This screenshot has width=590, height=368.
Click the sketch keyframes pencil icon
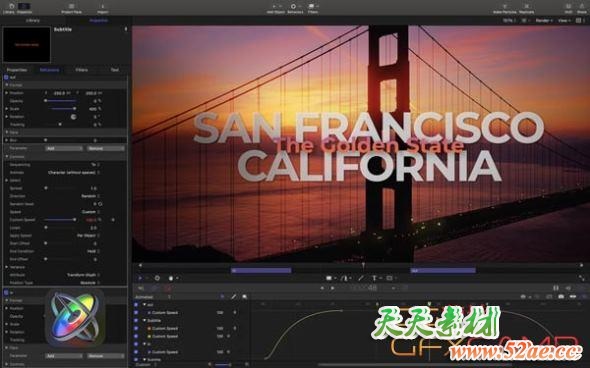coord(234,297)
